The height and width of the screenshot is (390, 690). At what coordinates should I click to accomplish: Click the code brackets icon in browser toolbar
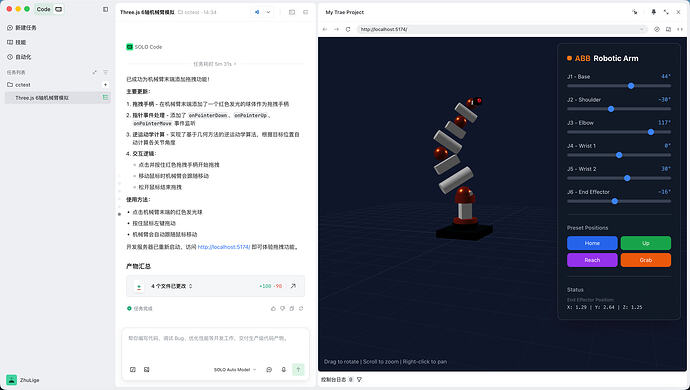680,29
